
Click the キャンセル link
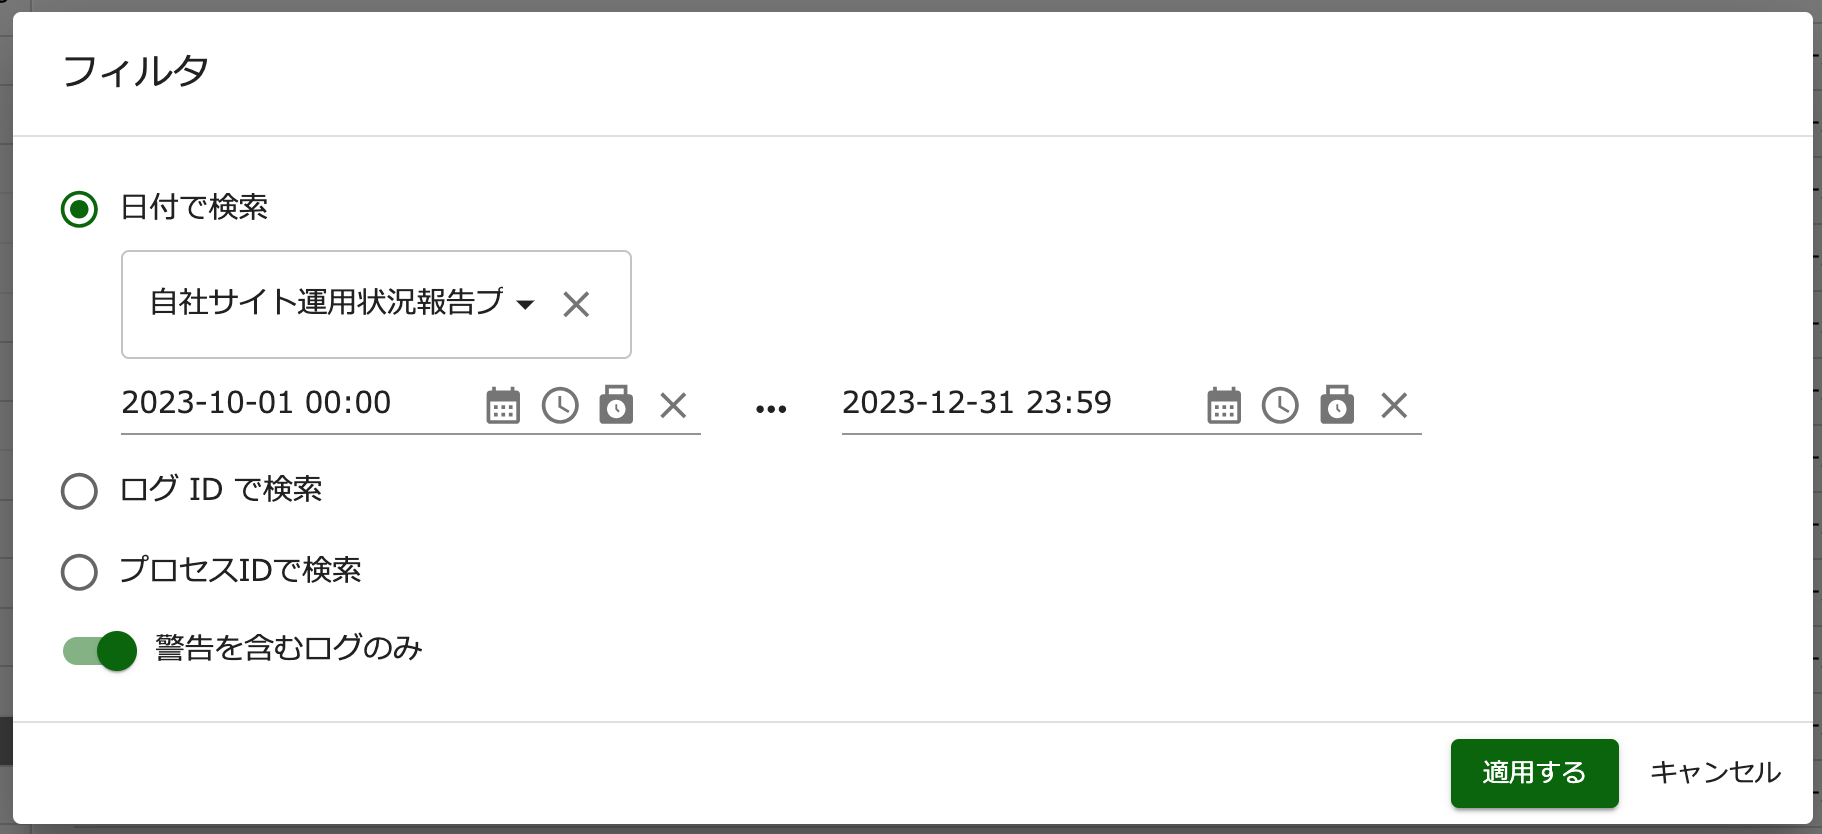click(1716, 772)
